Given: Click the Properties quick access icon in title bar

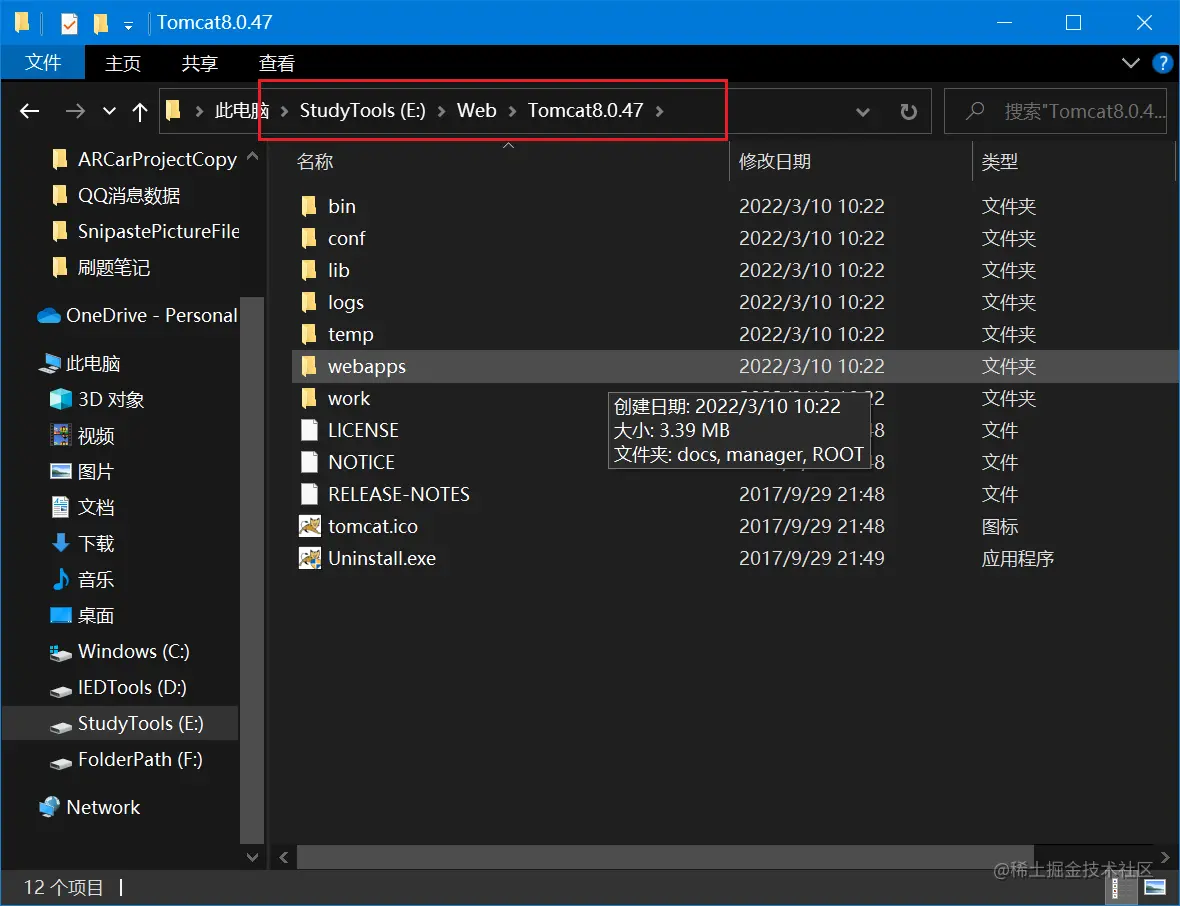Looking at the screenshot, I should coord(69,23).
